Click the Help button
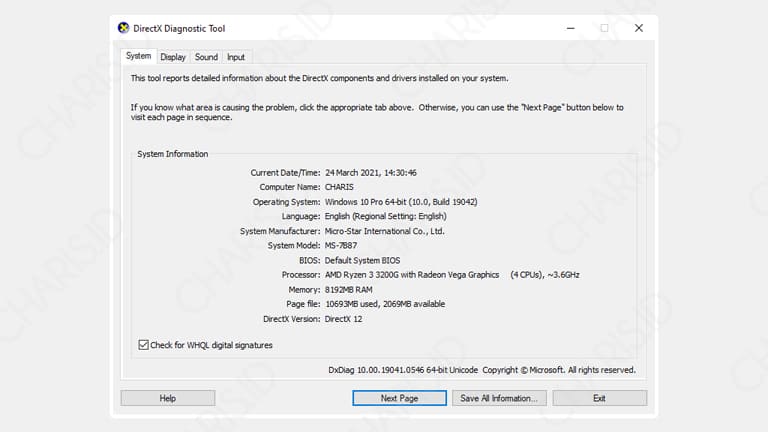Screen dimensions: 768x432 [x=168, y=398]
